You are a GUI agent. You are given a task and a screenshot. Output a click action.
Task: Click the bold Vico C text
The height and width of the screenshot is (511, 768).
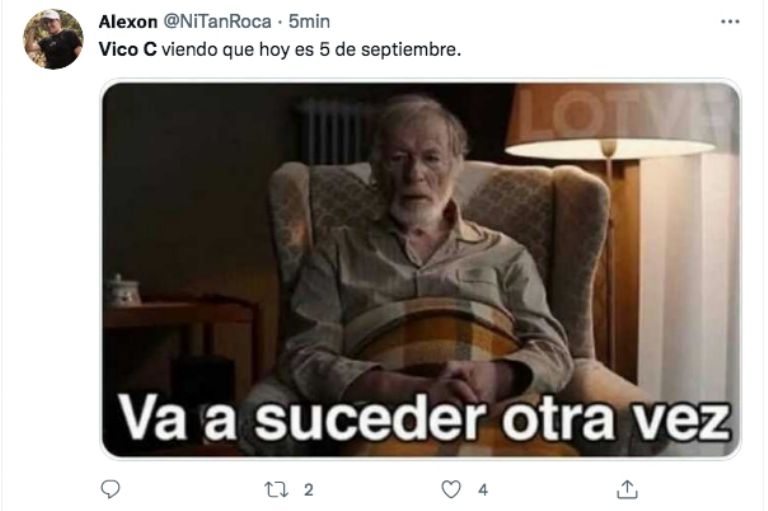point(127,49)
